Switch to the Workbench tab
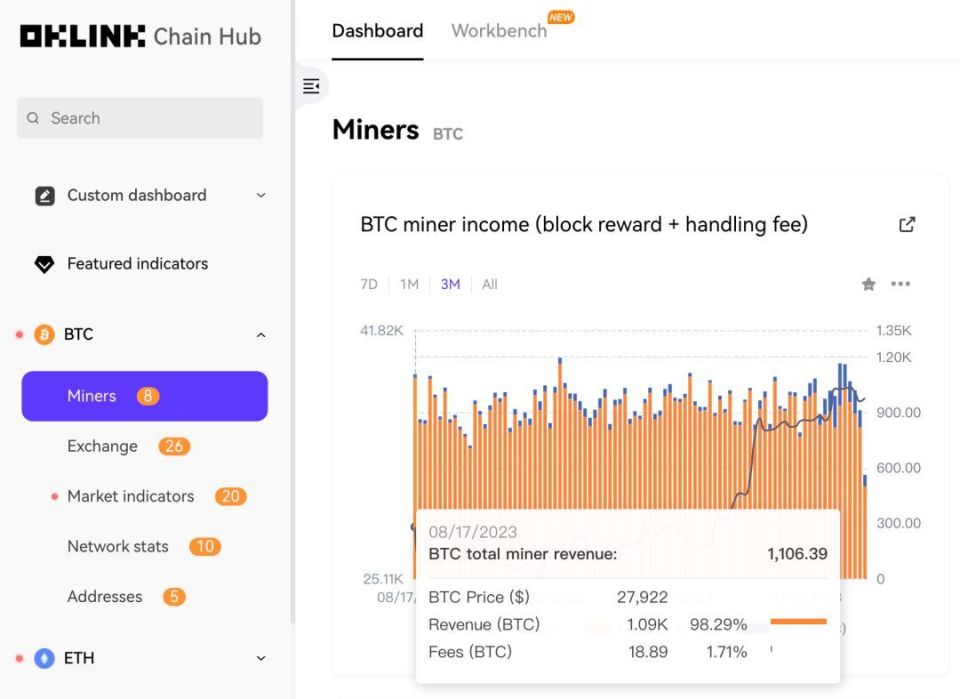 coord(499,31)
